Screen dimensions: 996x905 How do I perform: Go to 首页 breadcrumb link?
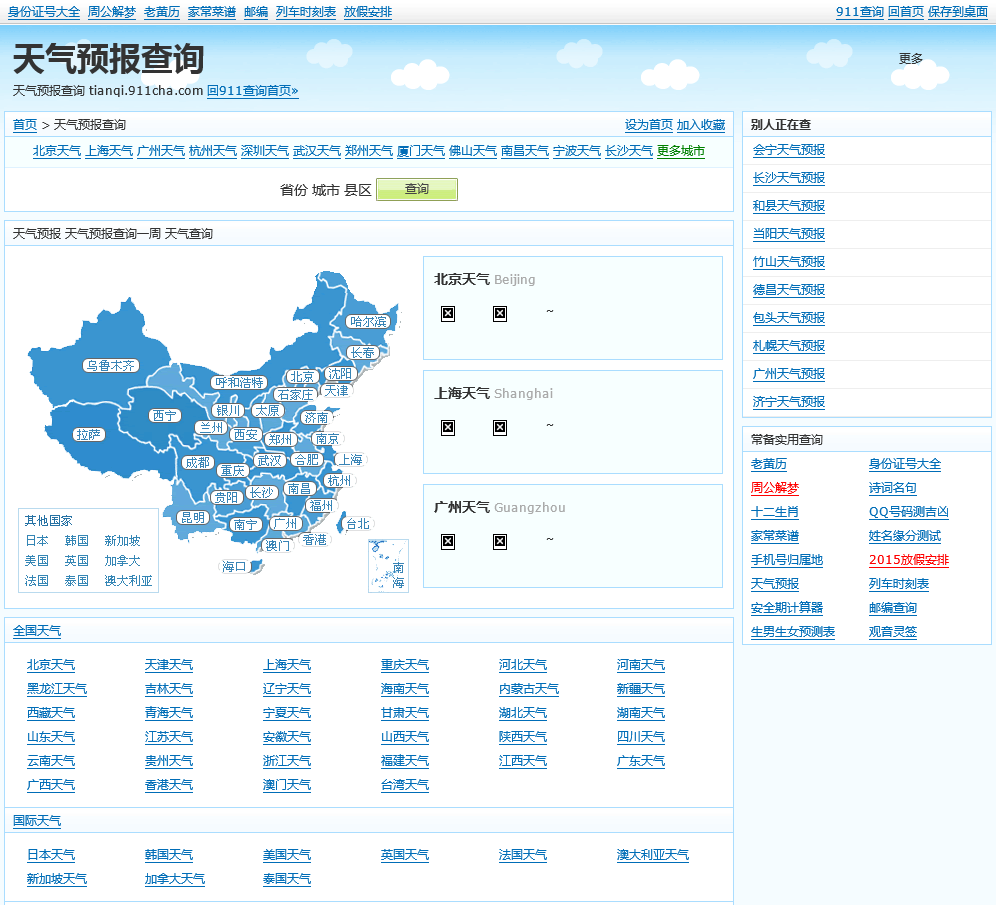point(25,125)
